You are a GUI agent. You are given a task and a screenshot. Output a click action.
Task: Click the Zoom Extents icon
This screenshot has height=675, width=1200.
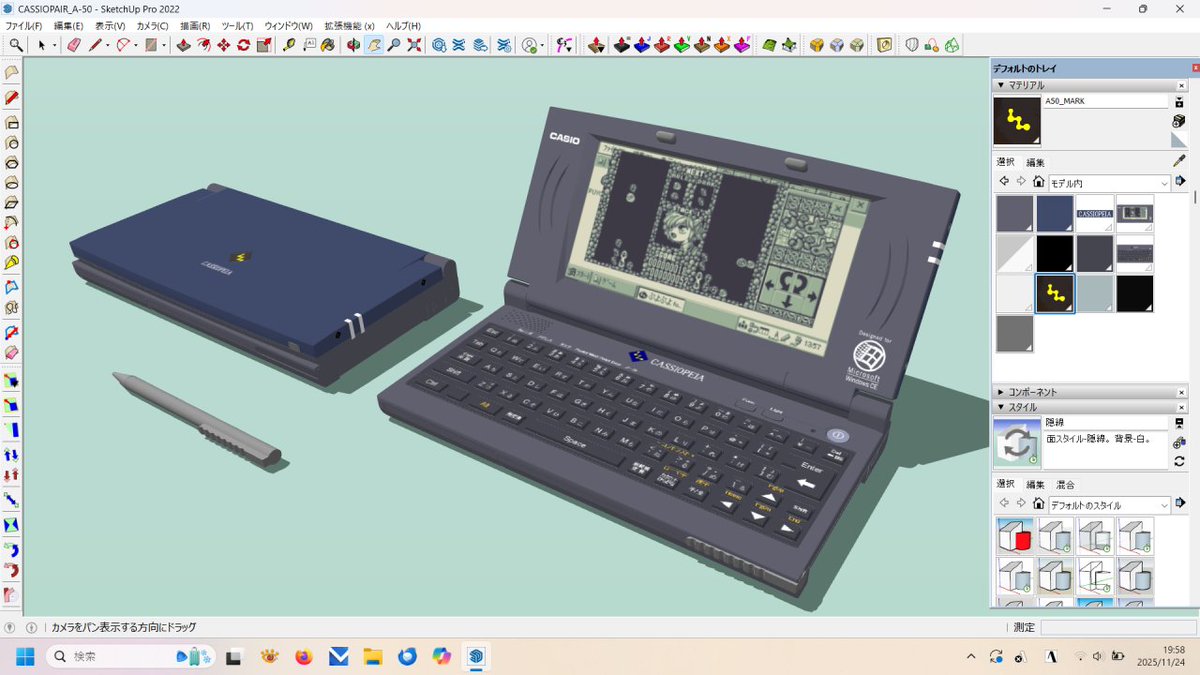[x=414, y=45]
